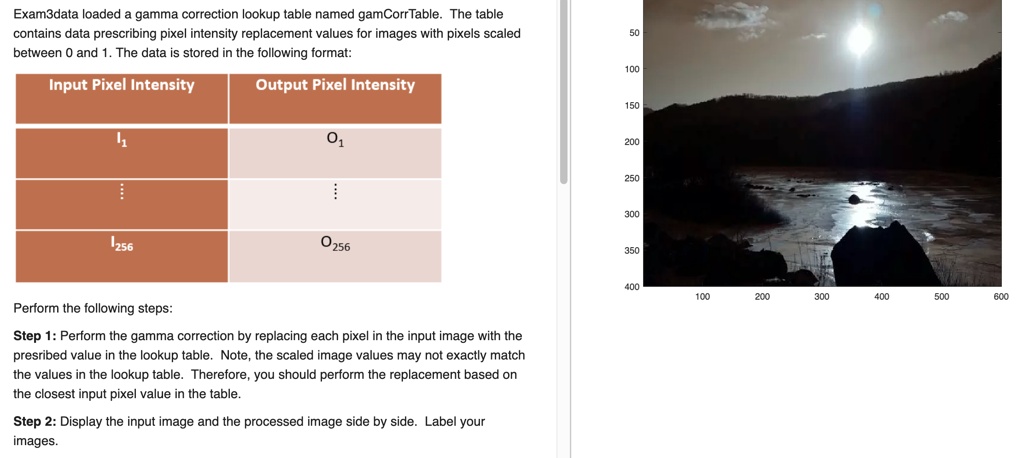Click the bright sun in the image
The height and width of the screenshot is (458, 1024).
[859, 39]
